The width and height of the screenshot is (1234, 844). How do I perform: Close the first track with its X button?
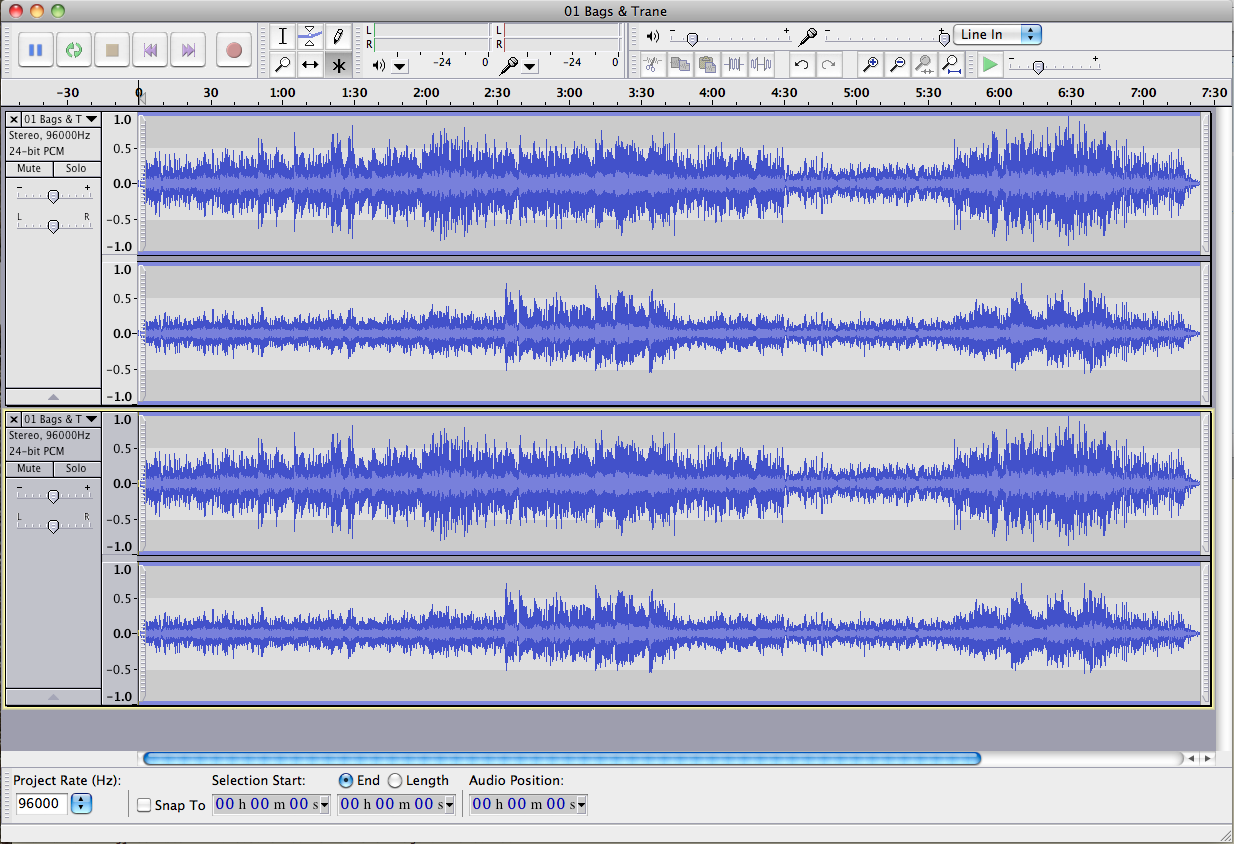coord(13,119)
